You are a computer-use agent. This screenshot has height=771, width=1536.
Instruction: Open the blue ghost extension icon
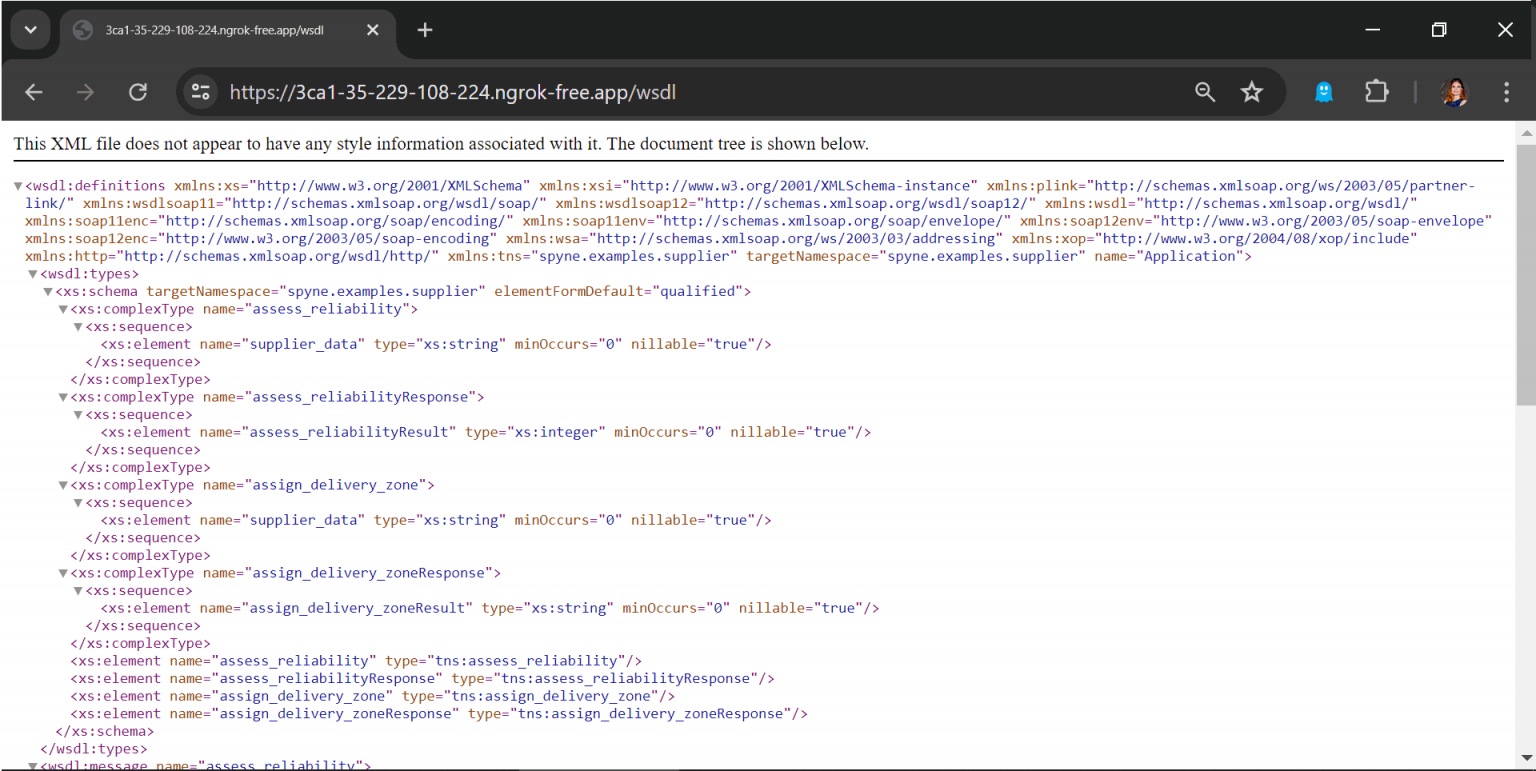click(1323, 92)
